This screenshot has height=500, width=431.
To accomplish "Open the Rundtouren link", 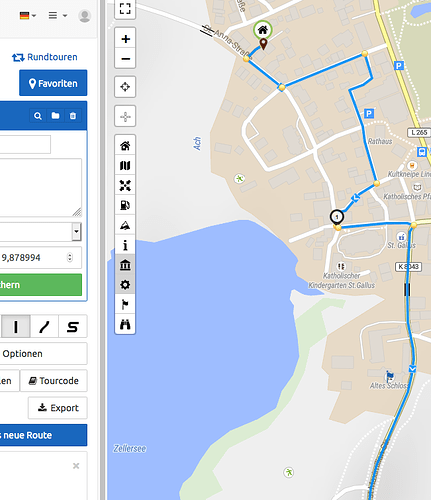I will coord(45,57).
